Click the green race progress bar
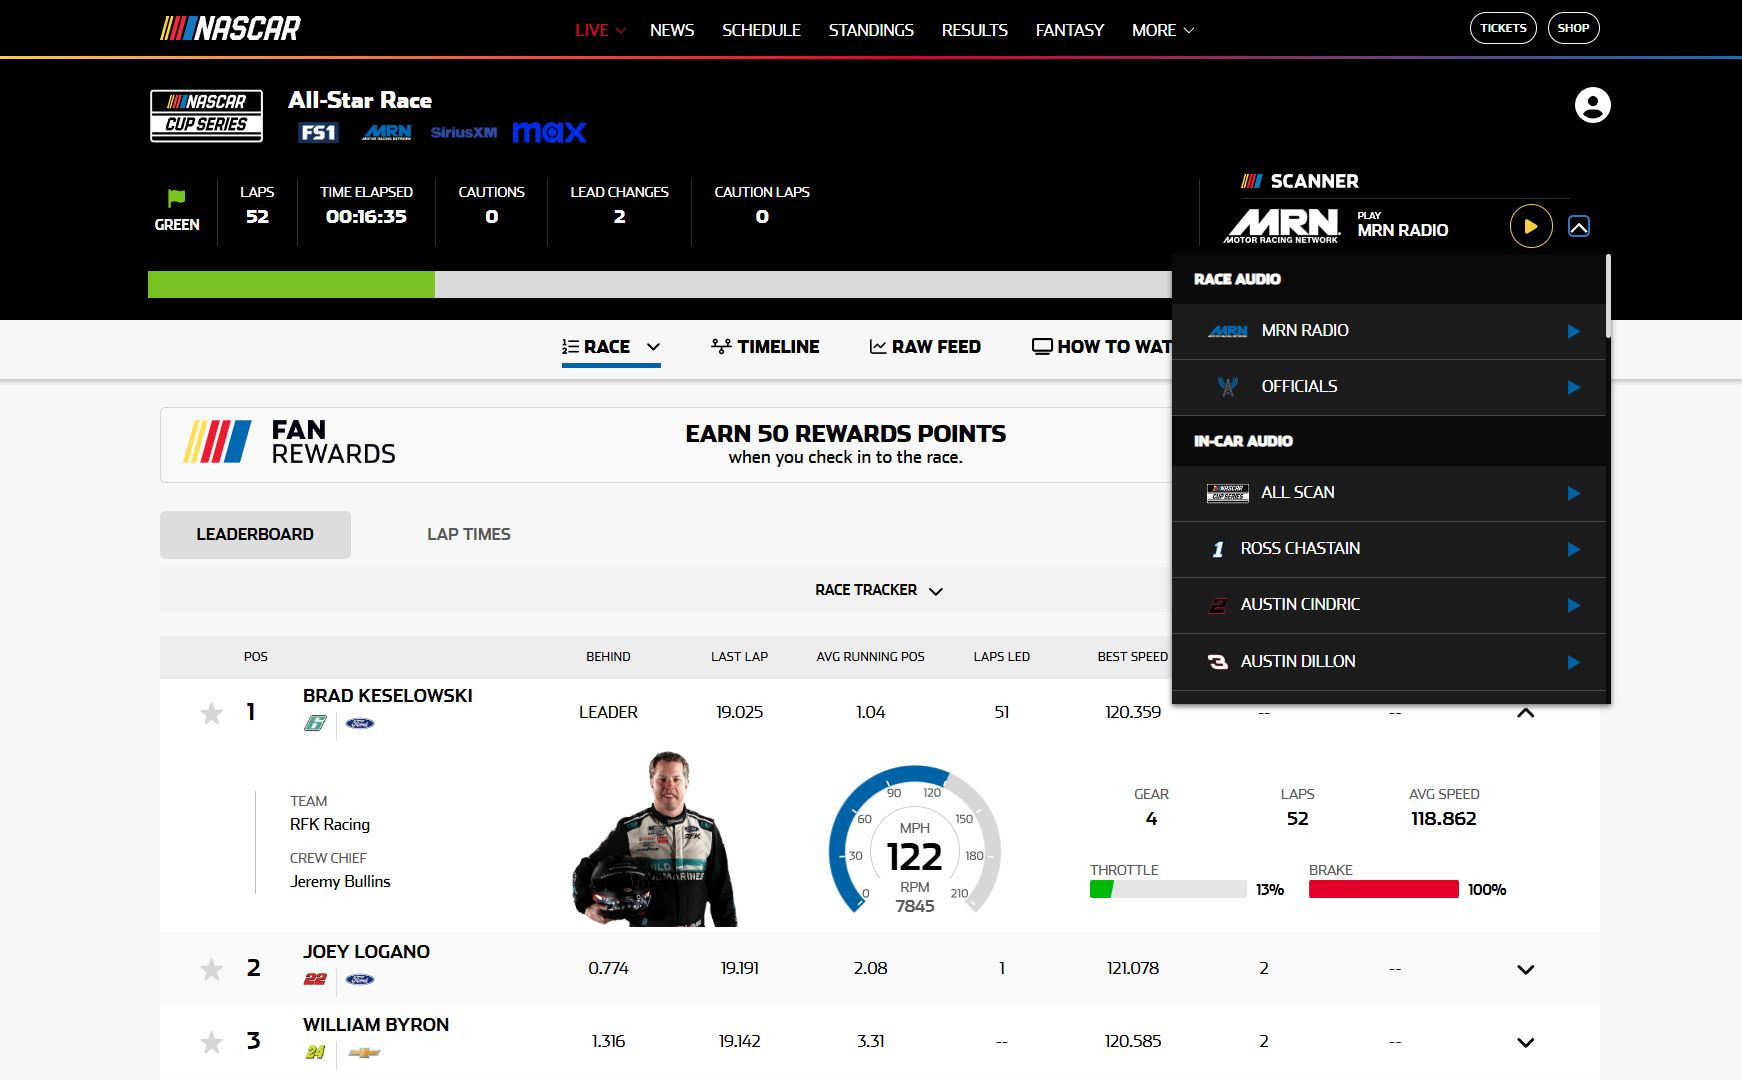1742x1080 pixels. [291, 284]
